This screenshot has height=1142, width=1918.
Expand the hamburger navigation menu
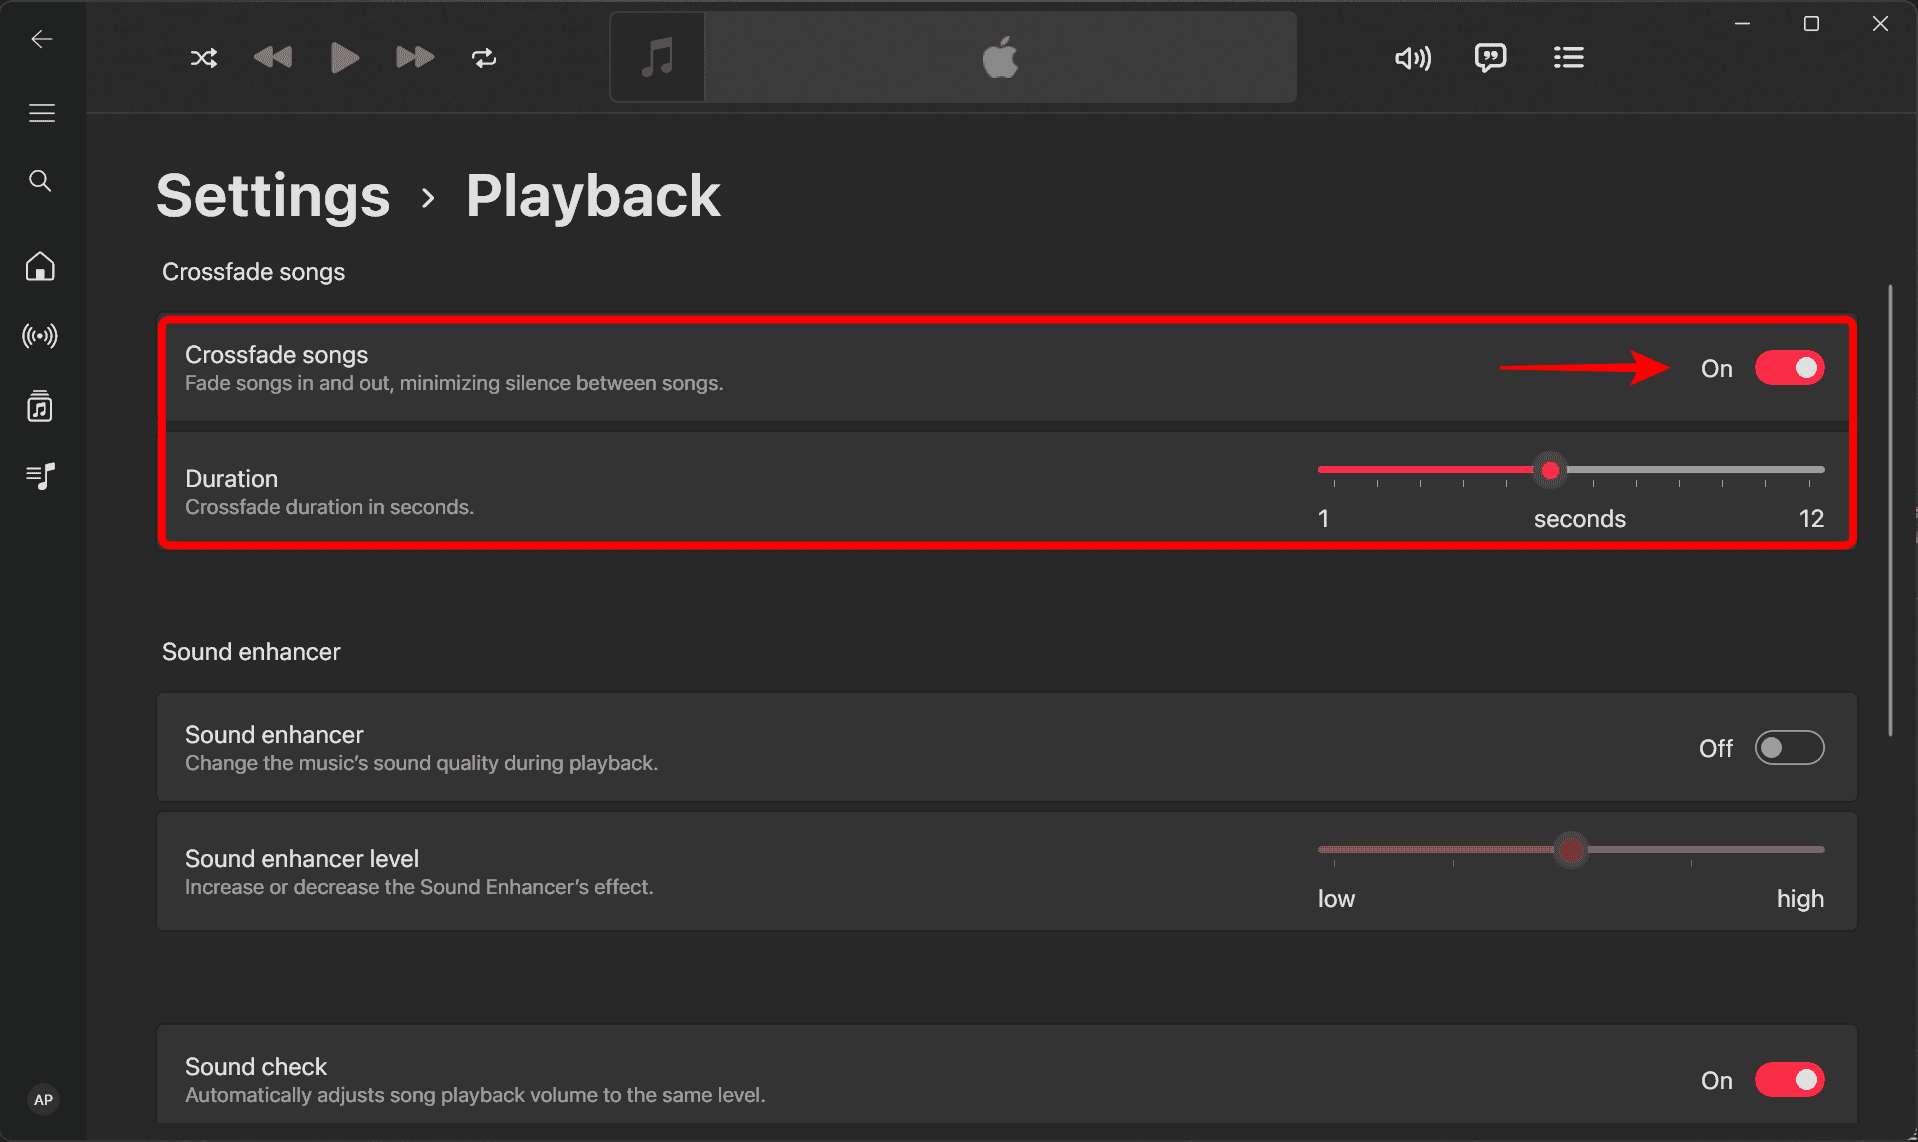[42, 114]
